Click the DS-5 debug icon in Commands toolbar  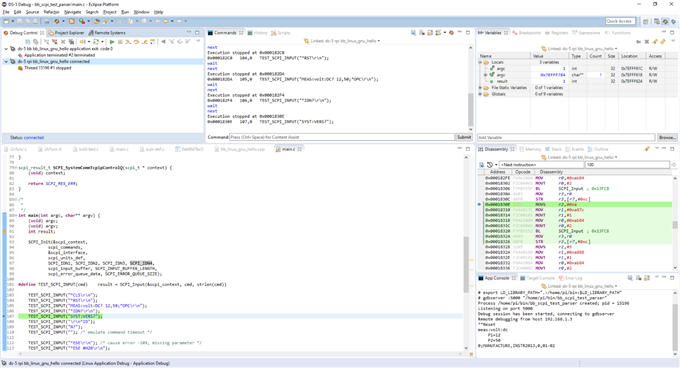(x=451, y=33)
